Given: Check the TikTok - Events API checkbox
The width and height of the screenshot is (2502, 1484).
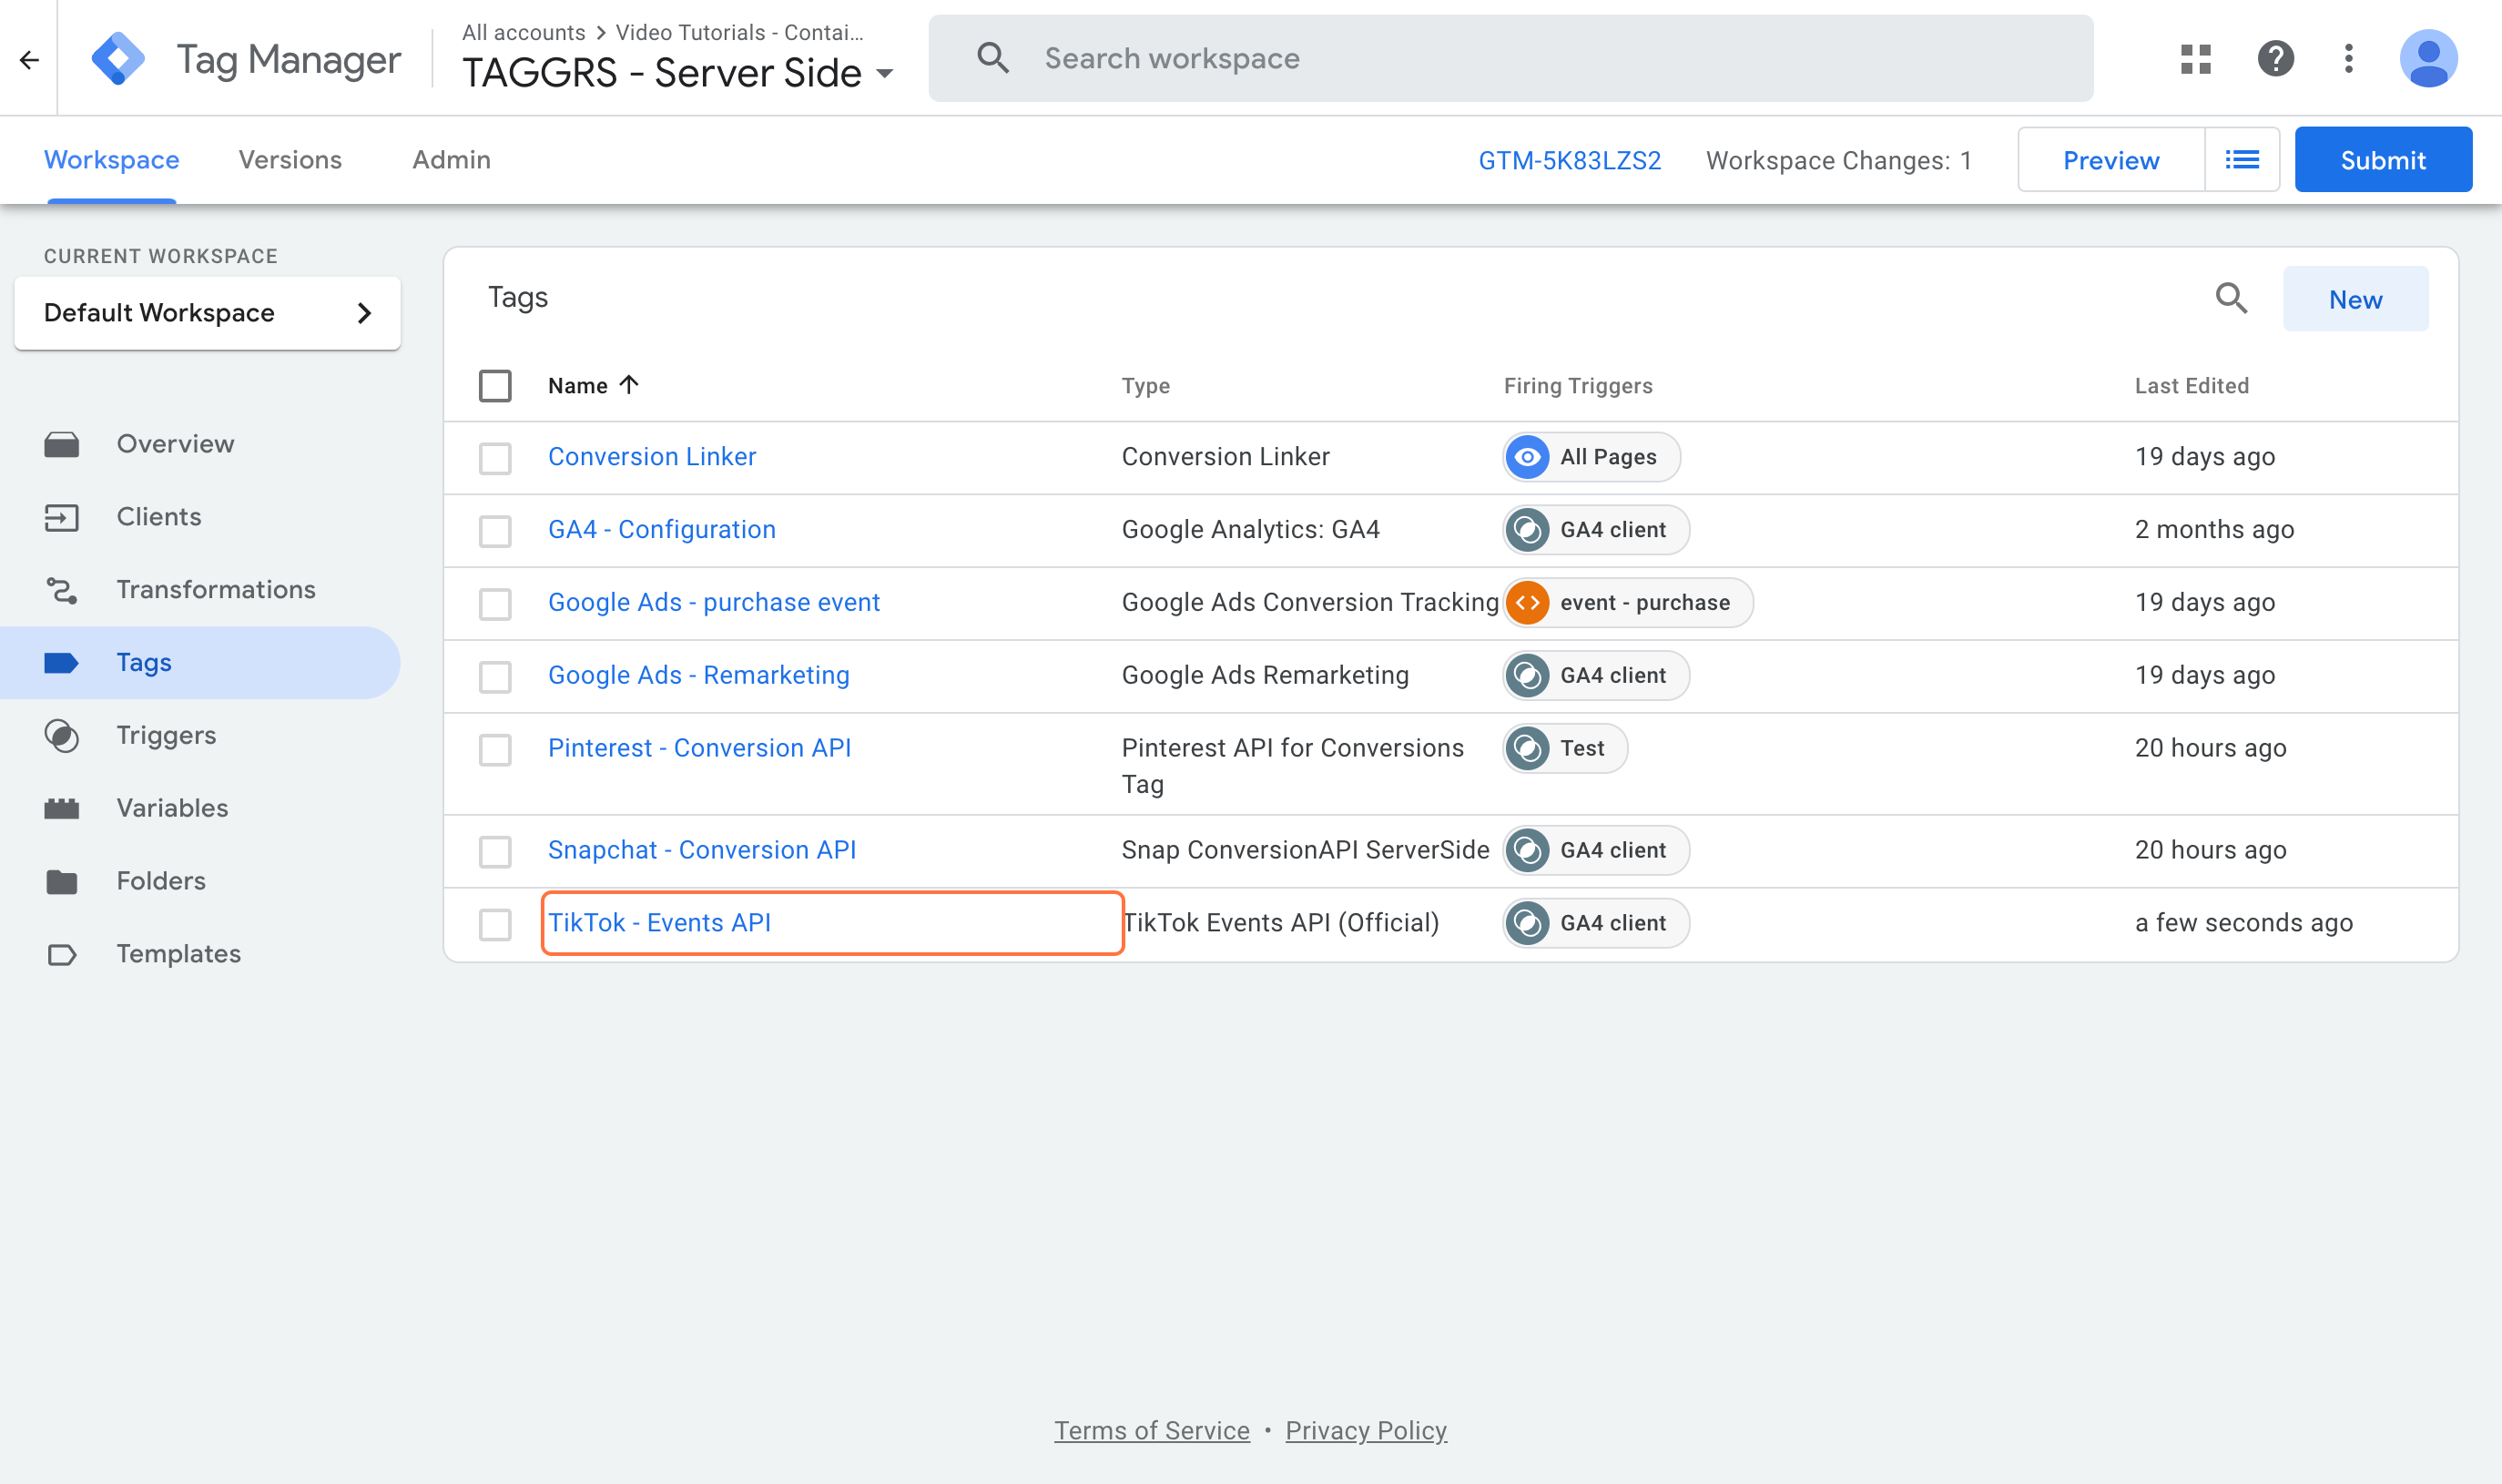Looking at the screenshot, I should pos(495,925).
